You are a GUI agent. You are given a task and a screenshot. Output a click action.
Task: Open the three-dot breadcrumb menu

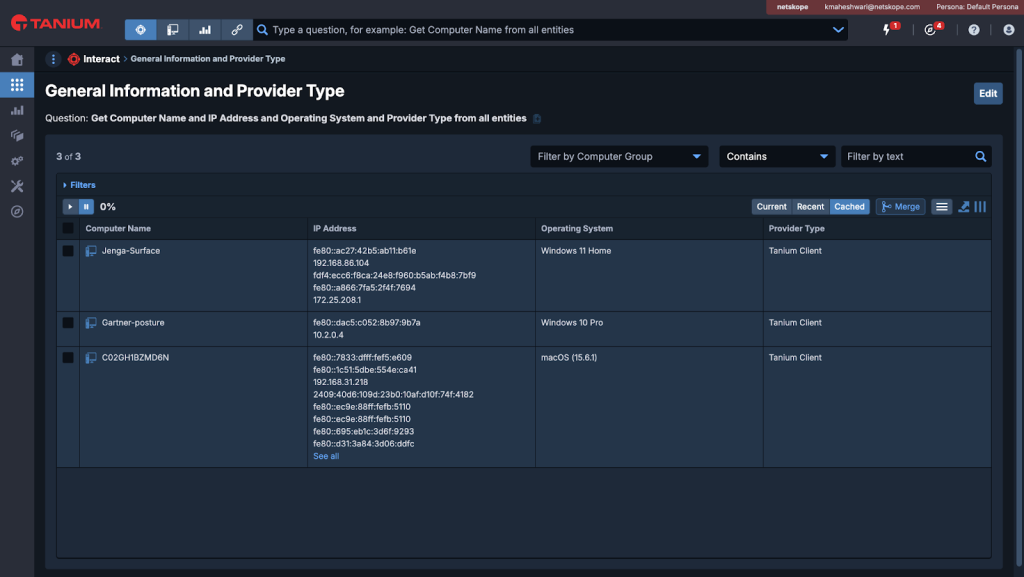53,59
